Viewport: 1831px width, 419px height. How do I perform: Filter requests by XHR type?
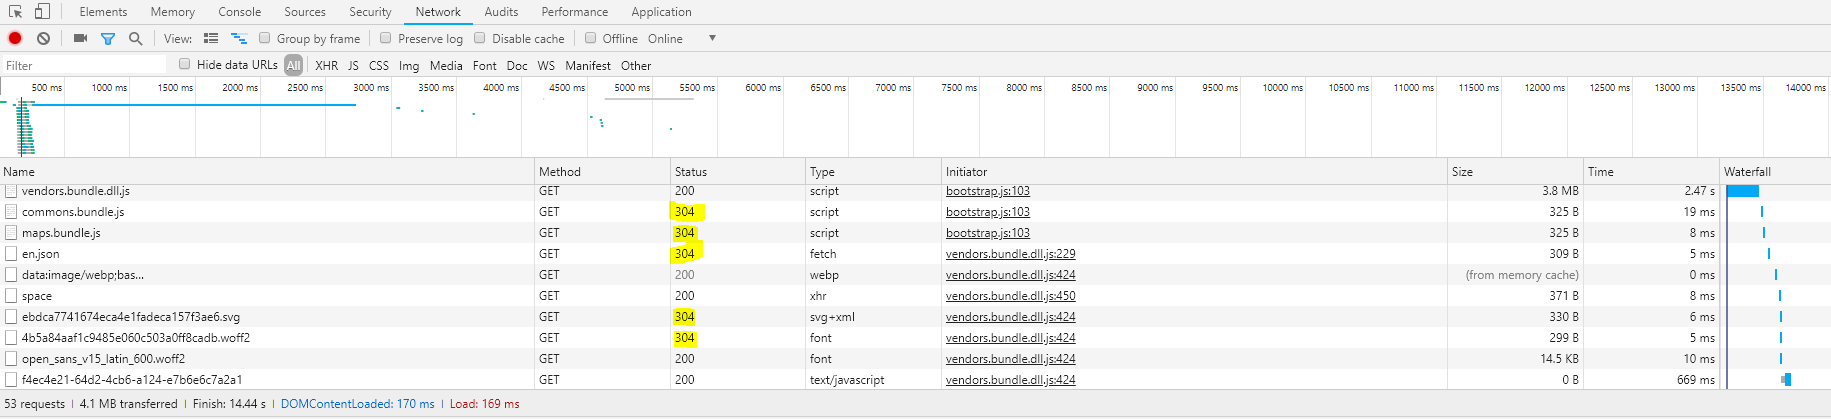tap(326, 66)
